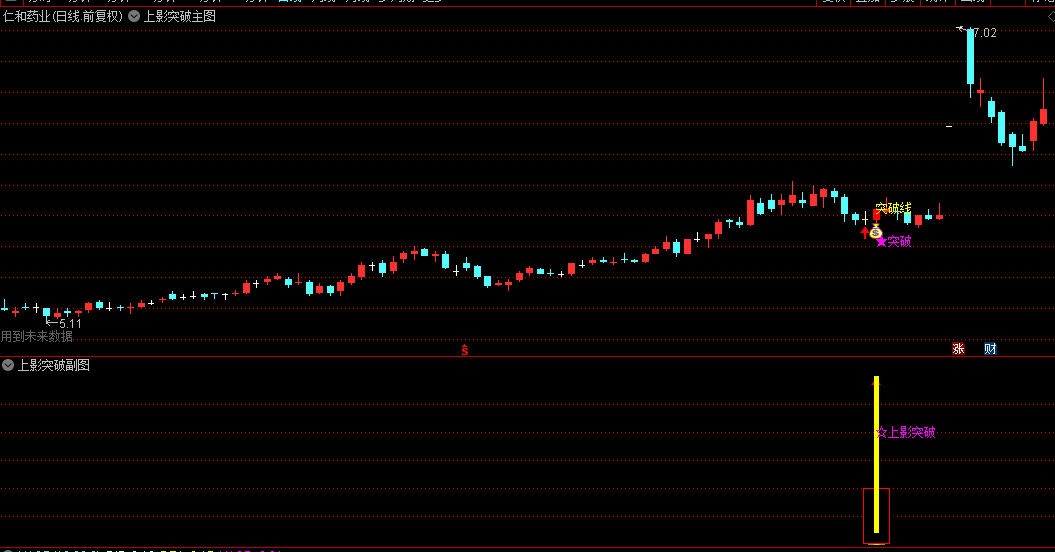Screen dimensions: 1055x552
Task: Click the tall cyan candlestick at 7.02 peak
Action: [x=970, y=57]
